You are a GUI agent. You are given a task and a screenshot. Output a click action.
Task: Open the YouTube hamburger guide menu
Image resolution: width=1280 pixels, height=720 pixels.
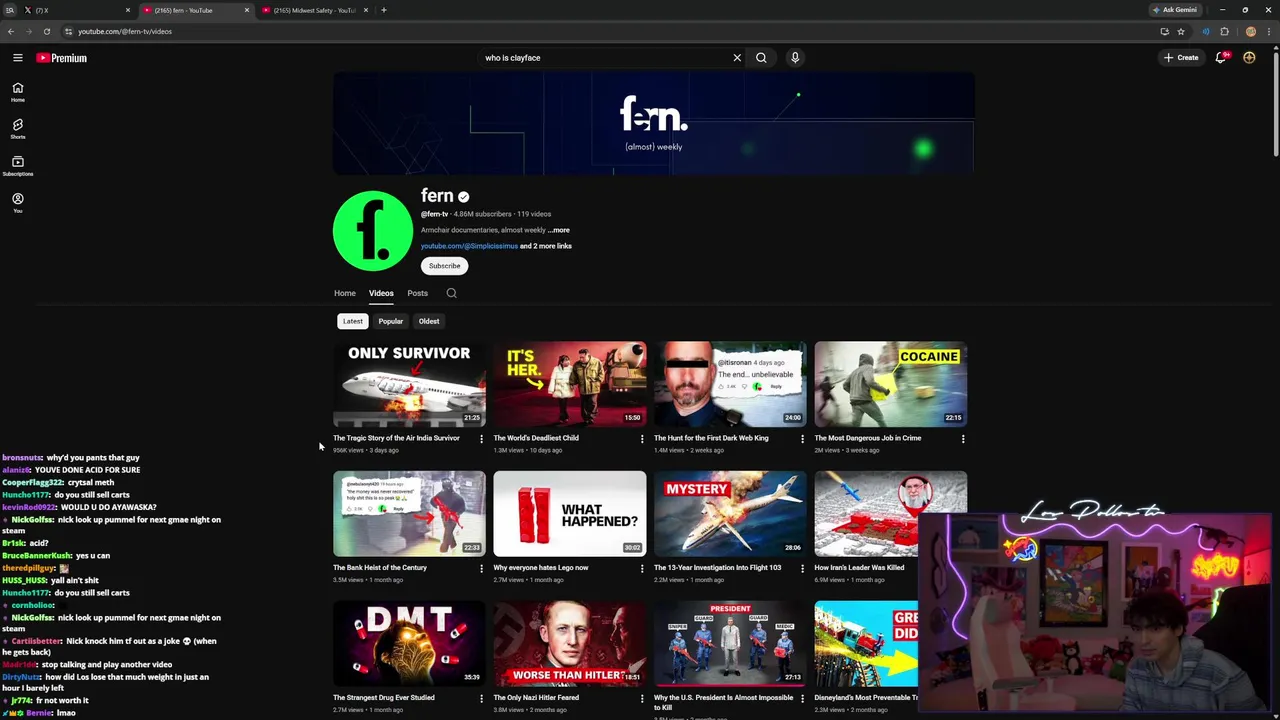pyautogui.click(x=17, y=58)
